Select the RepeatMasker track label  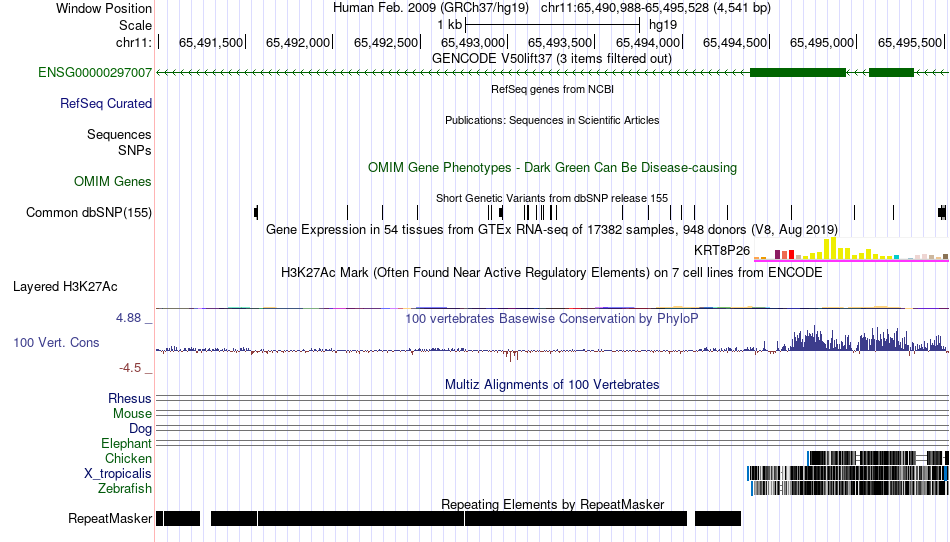(x=110, y=518)
